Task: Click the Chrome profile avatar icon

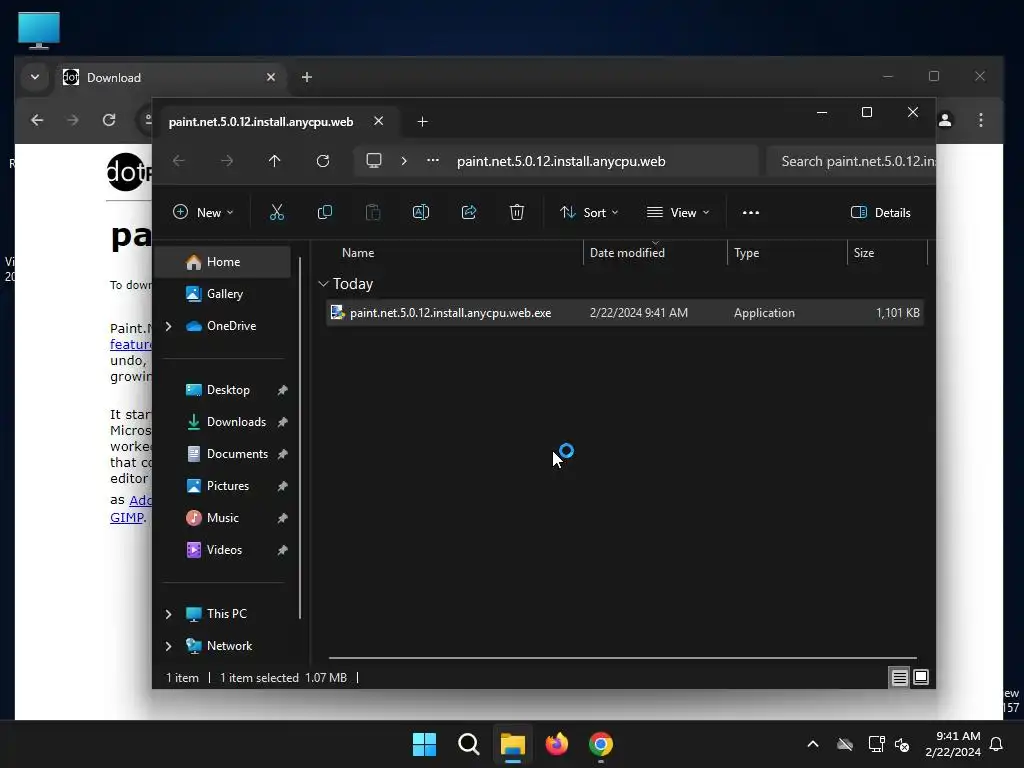Action: pos(945,120)
